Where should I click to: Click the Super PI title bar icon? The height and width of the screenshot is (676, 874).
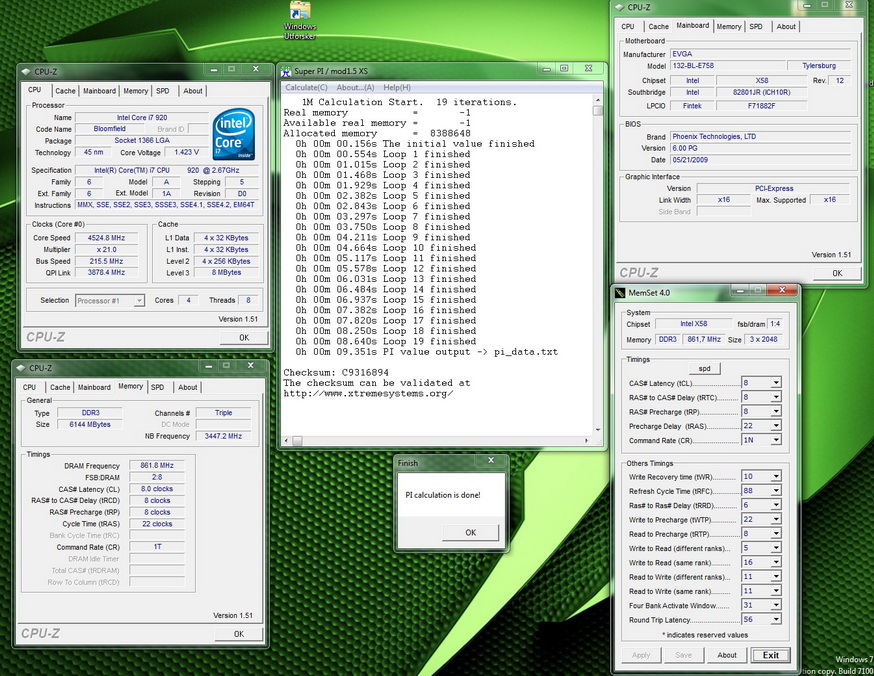click(x=286, y=71)
